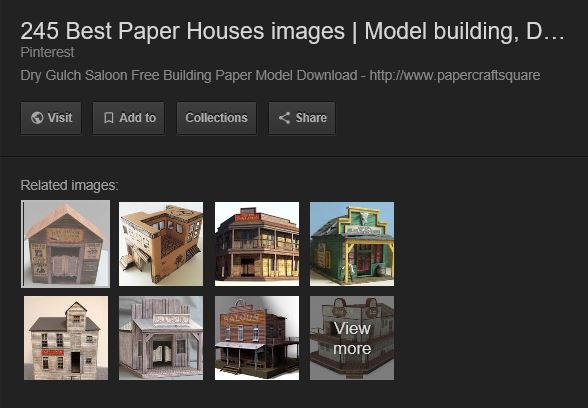Select the two-story balcony saloon thumbnail
The image size is (588, 408).
(257, 244)
